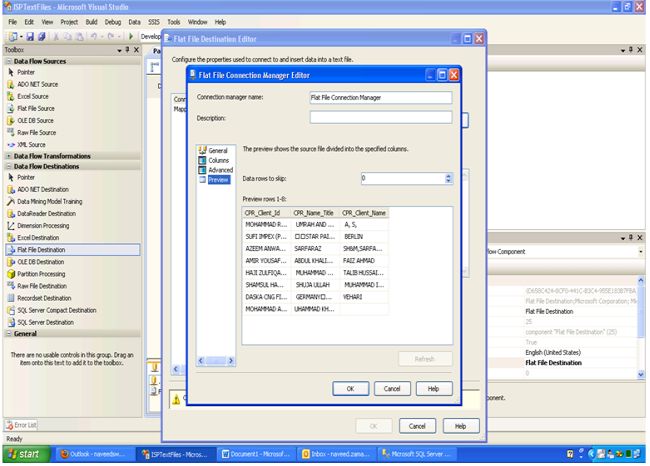The width and height of the screenshot is (650, 466).
Task: Select the Dimension Processing toolbox item
Action: (43, 226)
